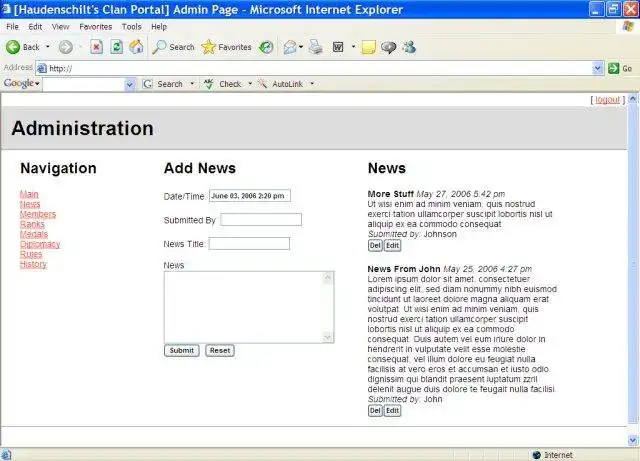Viewport: 640px width, 461px height.
Task: Go to the Home page icon
Action: 136,47
